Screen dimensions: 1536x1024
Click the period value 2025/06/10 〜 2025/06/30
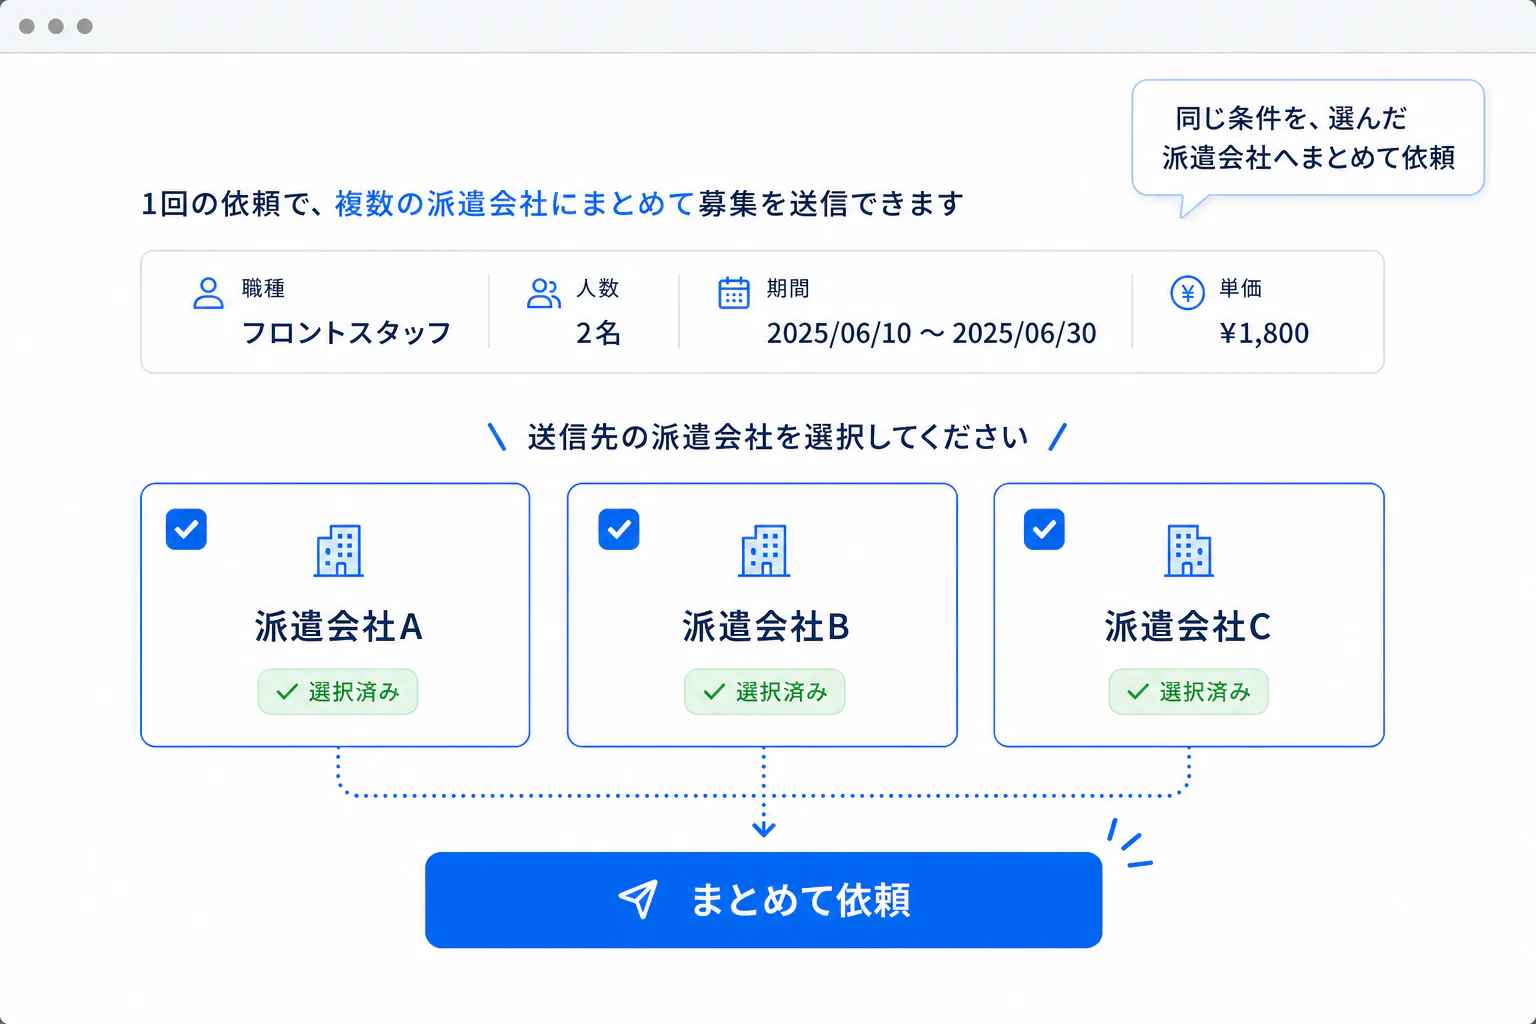[932, 333]
